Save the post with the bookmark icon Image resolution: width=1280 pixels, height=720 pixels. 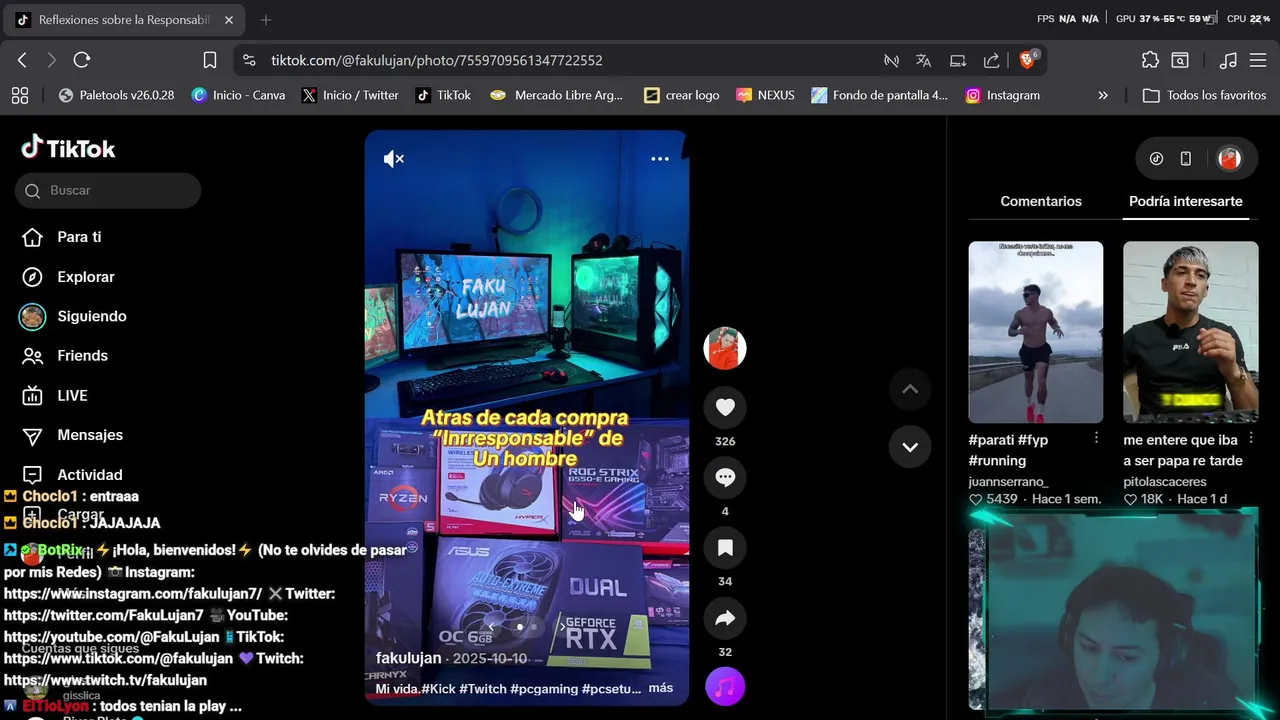[x=725, y=547]
